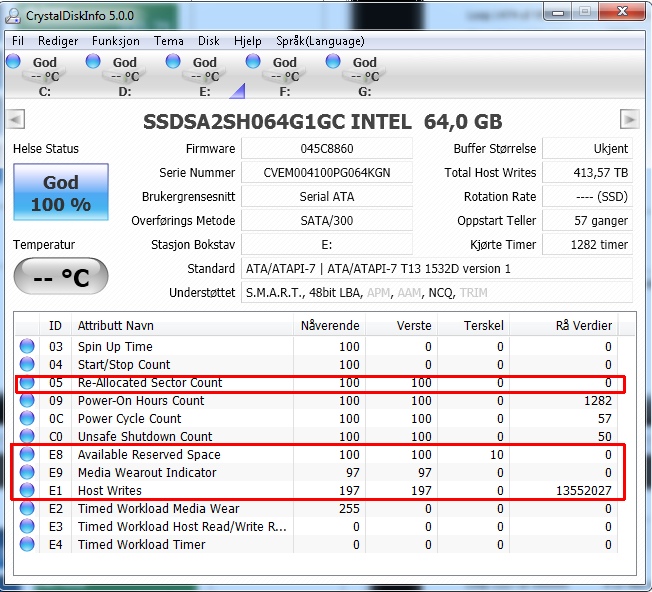Open the Rediger menu
This screenshot has height=592, width=652.
(x=58, y=41)
